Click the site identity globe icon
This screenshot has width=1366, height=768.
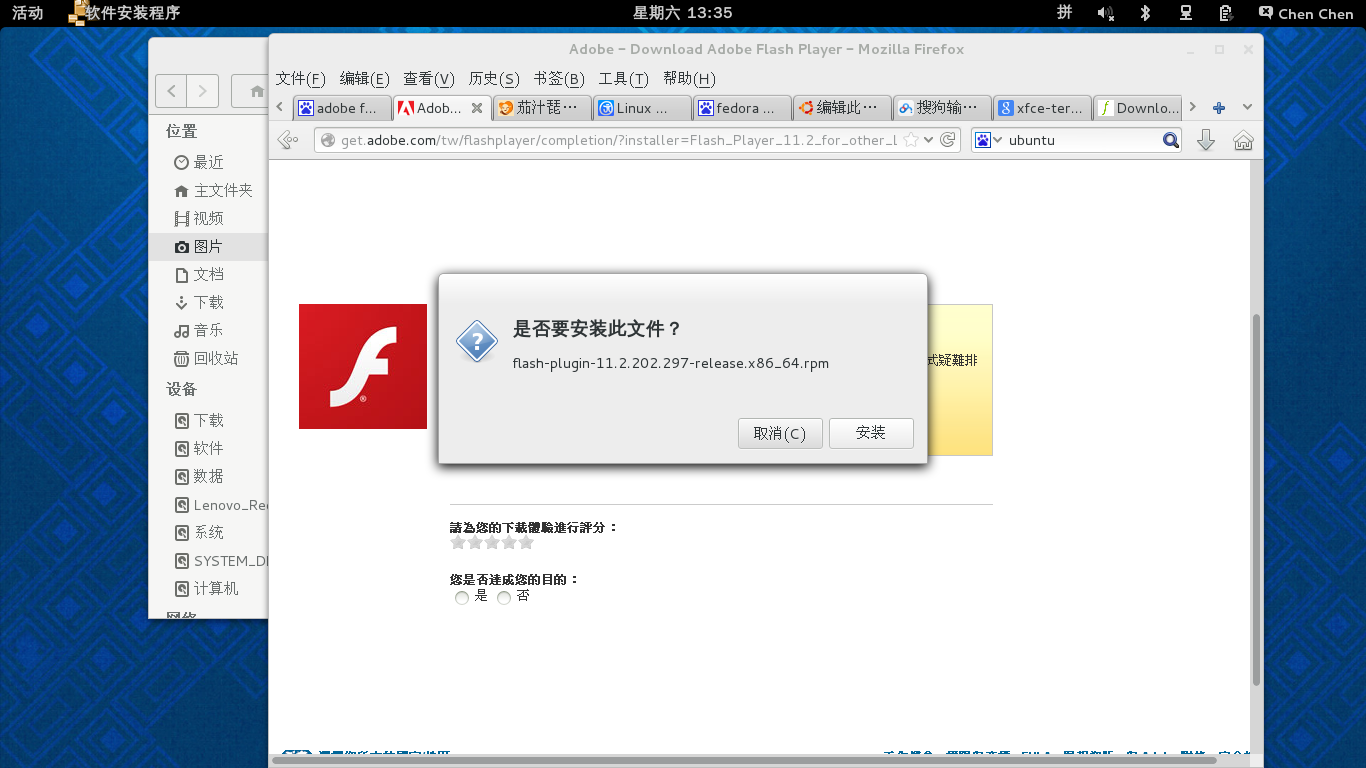click(x=327, y=140)
